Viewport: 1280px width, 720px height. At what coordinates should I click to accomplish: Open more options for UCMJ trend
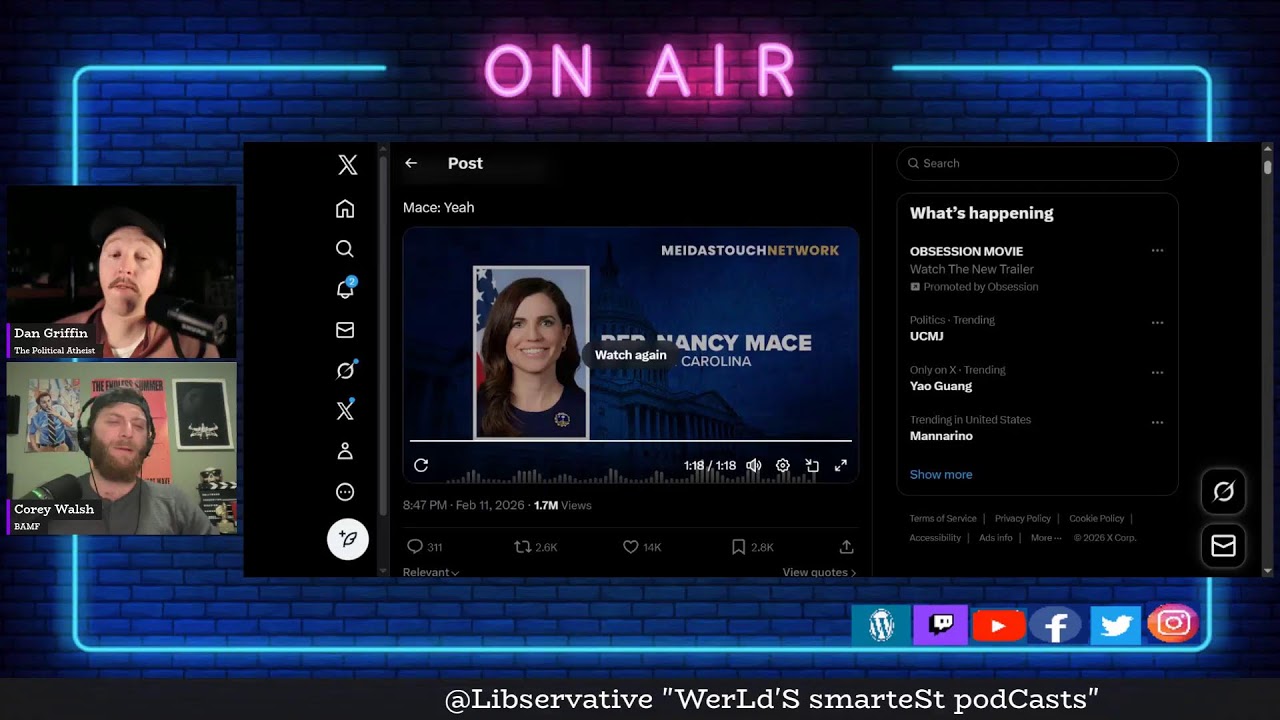(1157, 323)
